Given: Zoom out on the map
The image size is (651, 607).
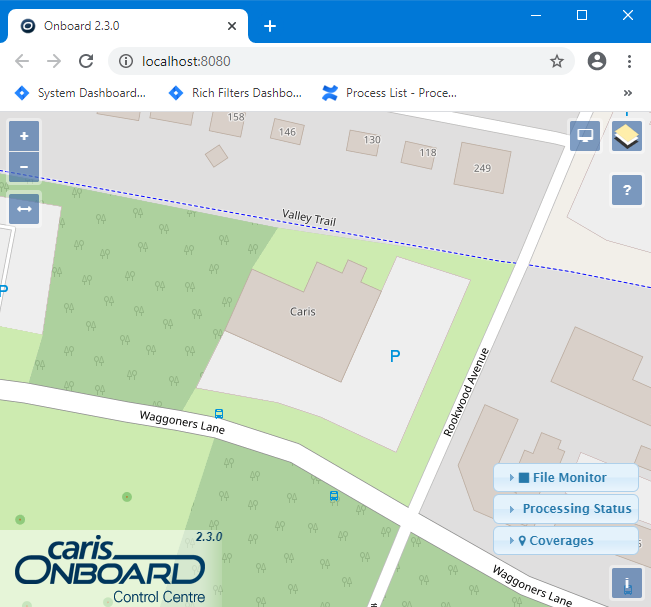Looking at the screenshot, I should [24, 166].
